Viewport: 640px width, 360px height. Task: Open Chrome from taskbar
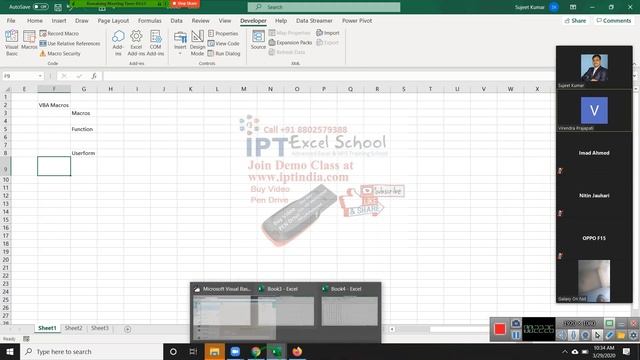256,351
